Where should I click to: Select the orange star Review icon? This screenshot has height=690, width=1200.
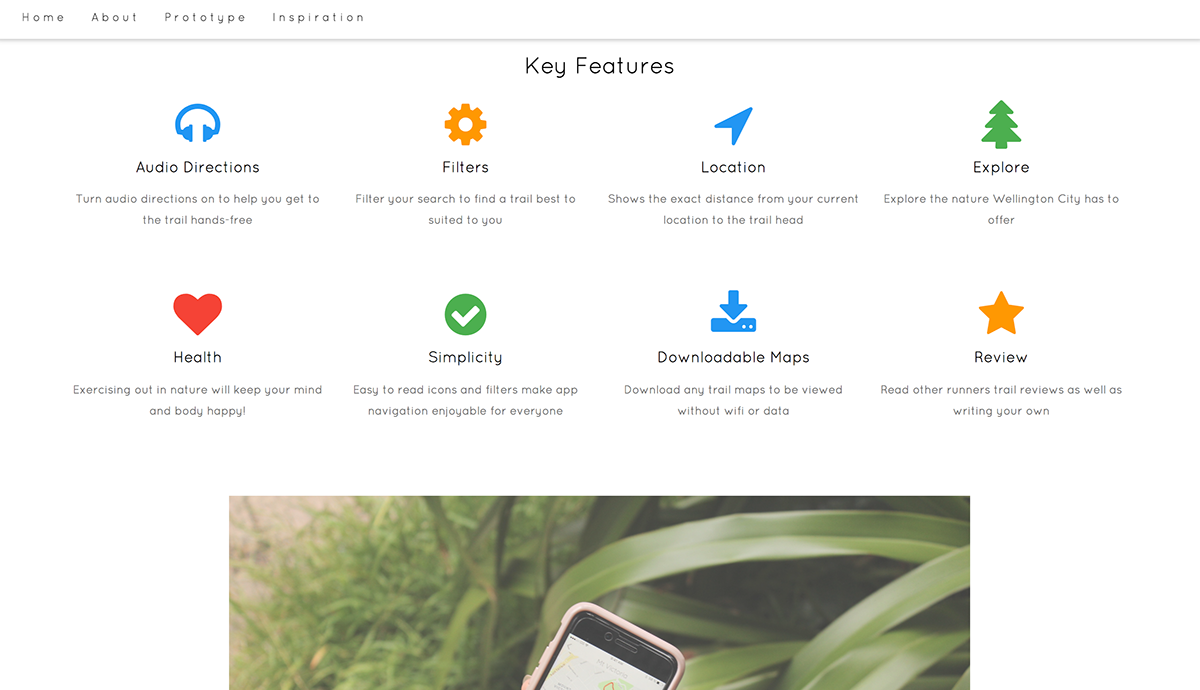click(1001, 314)
